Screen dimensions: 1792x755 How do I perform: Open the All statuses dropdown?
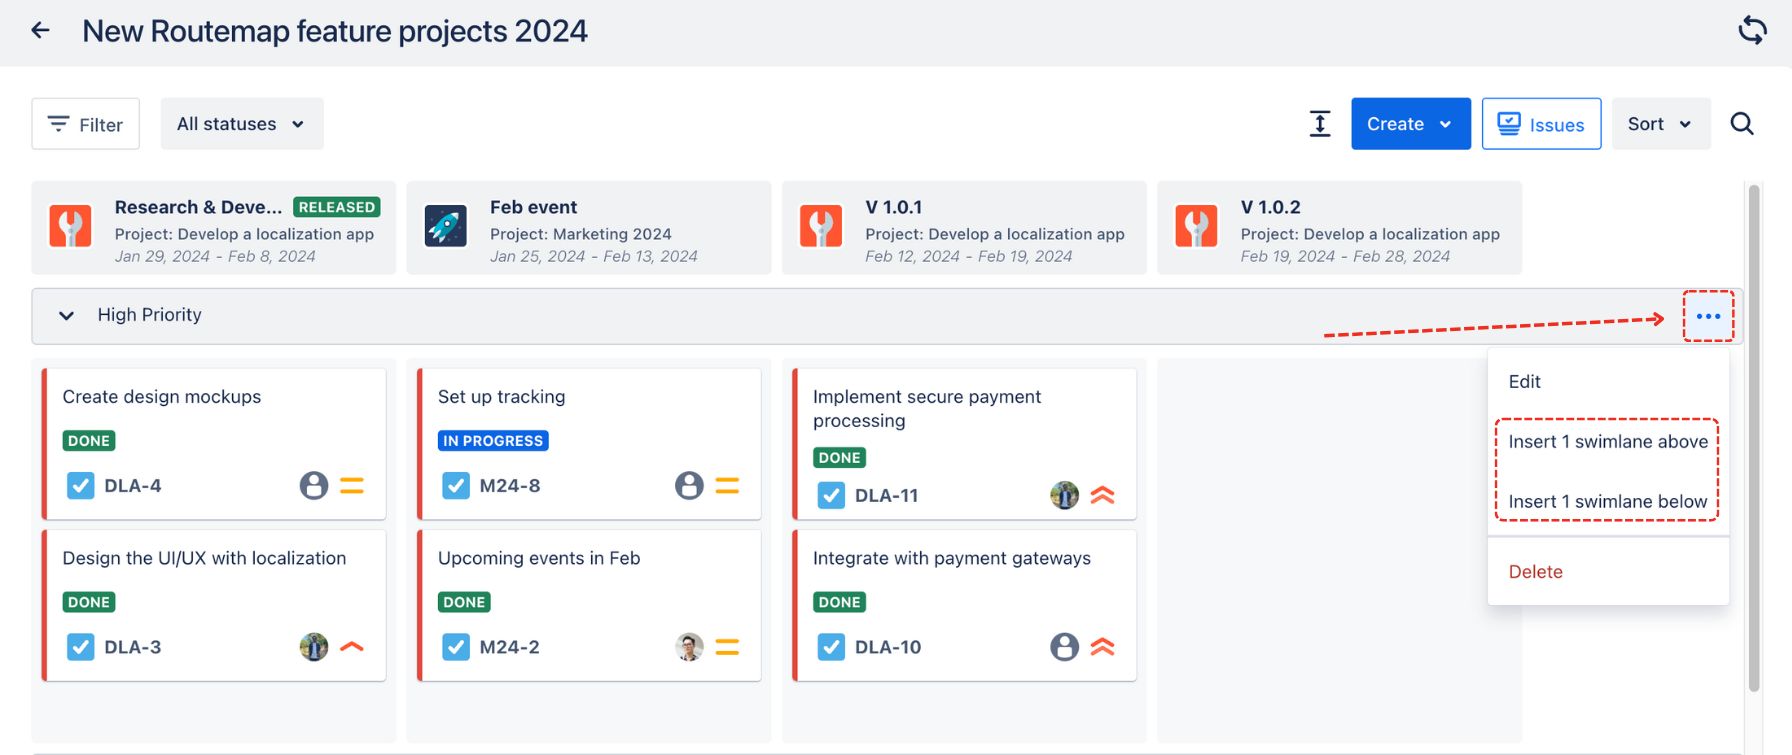[241, 124]
